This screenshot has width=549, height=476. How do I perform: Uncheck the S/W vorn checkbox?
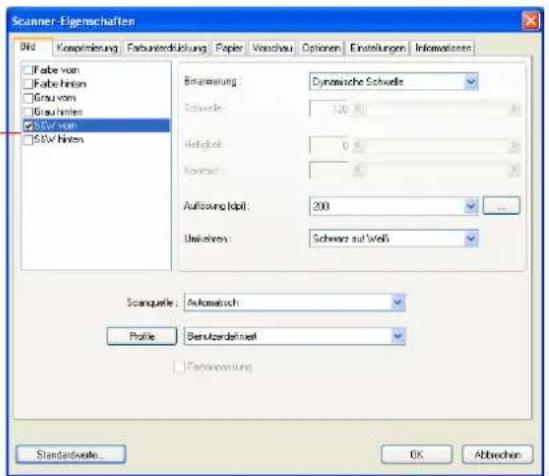(28, 126)
